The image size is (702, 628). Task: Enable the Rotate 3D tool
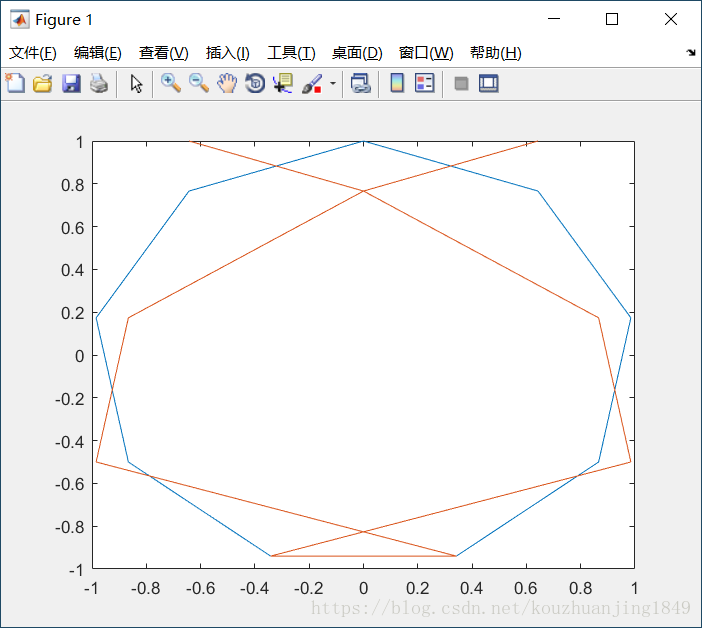point(255,83)
